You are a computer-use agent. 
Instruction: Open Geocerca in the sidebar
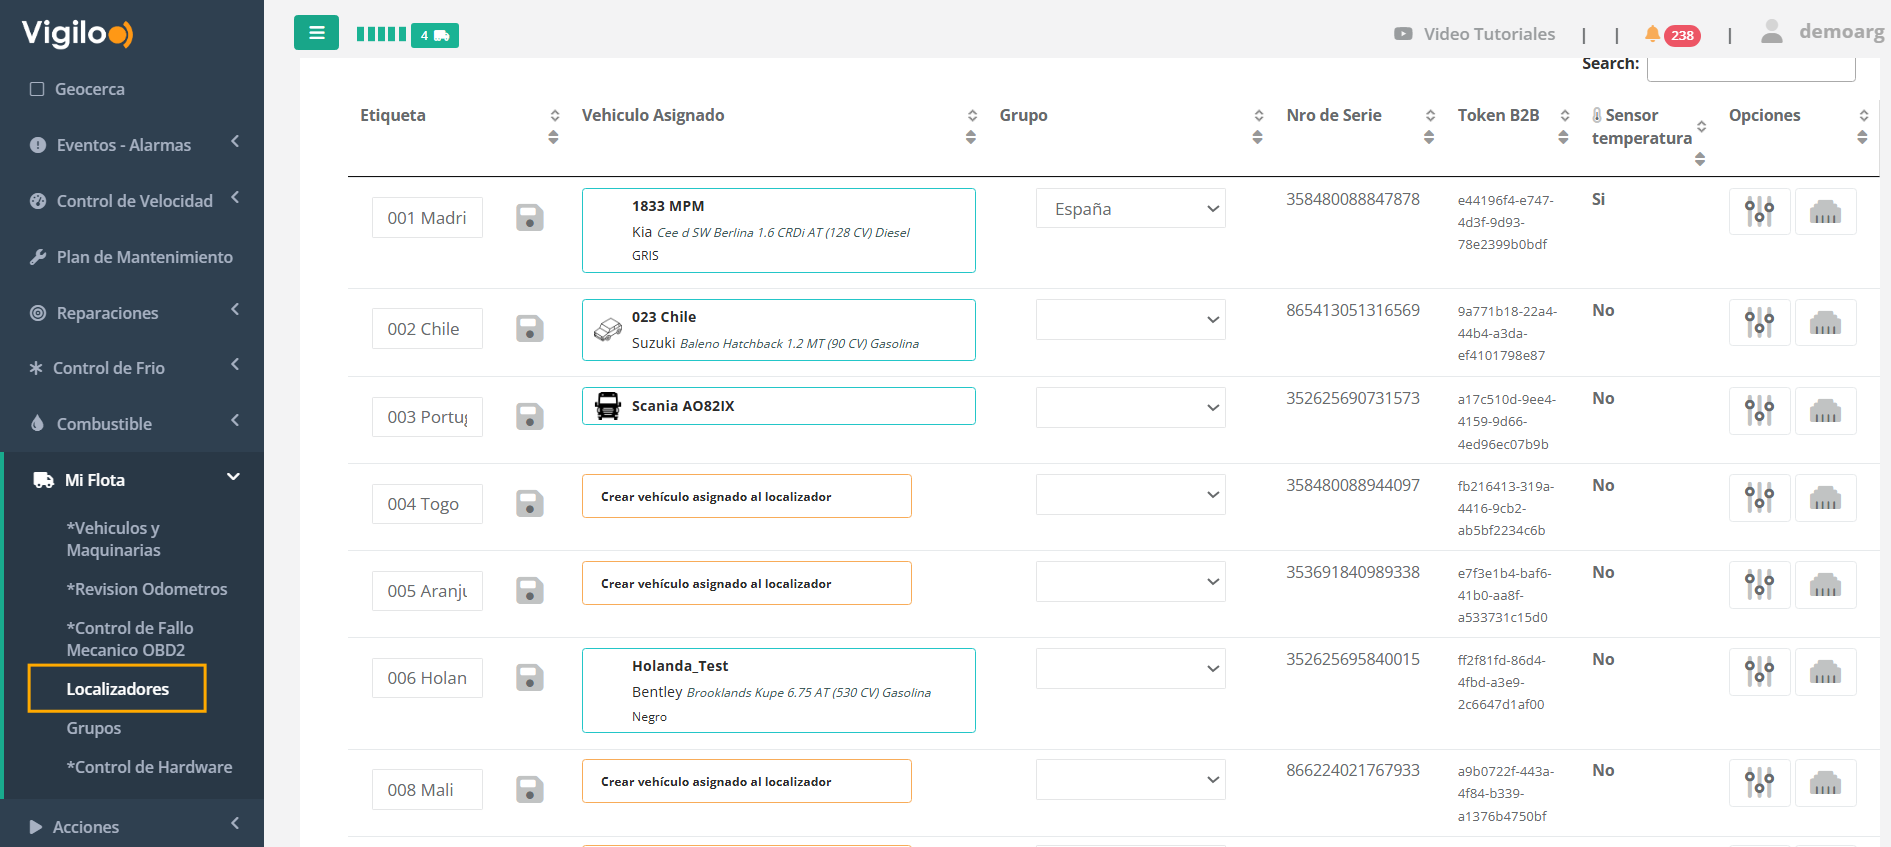click(89, 89)
